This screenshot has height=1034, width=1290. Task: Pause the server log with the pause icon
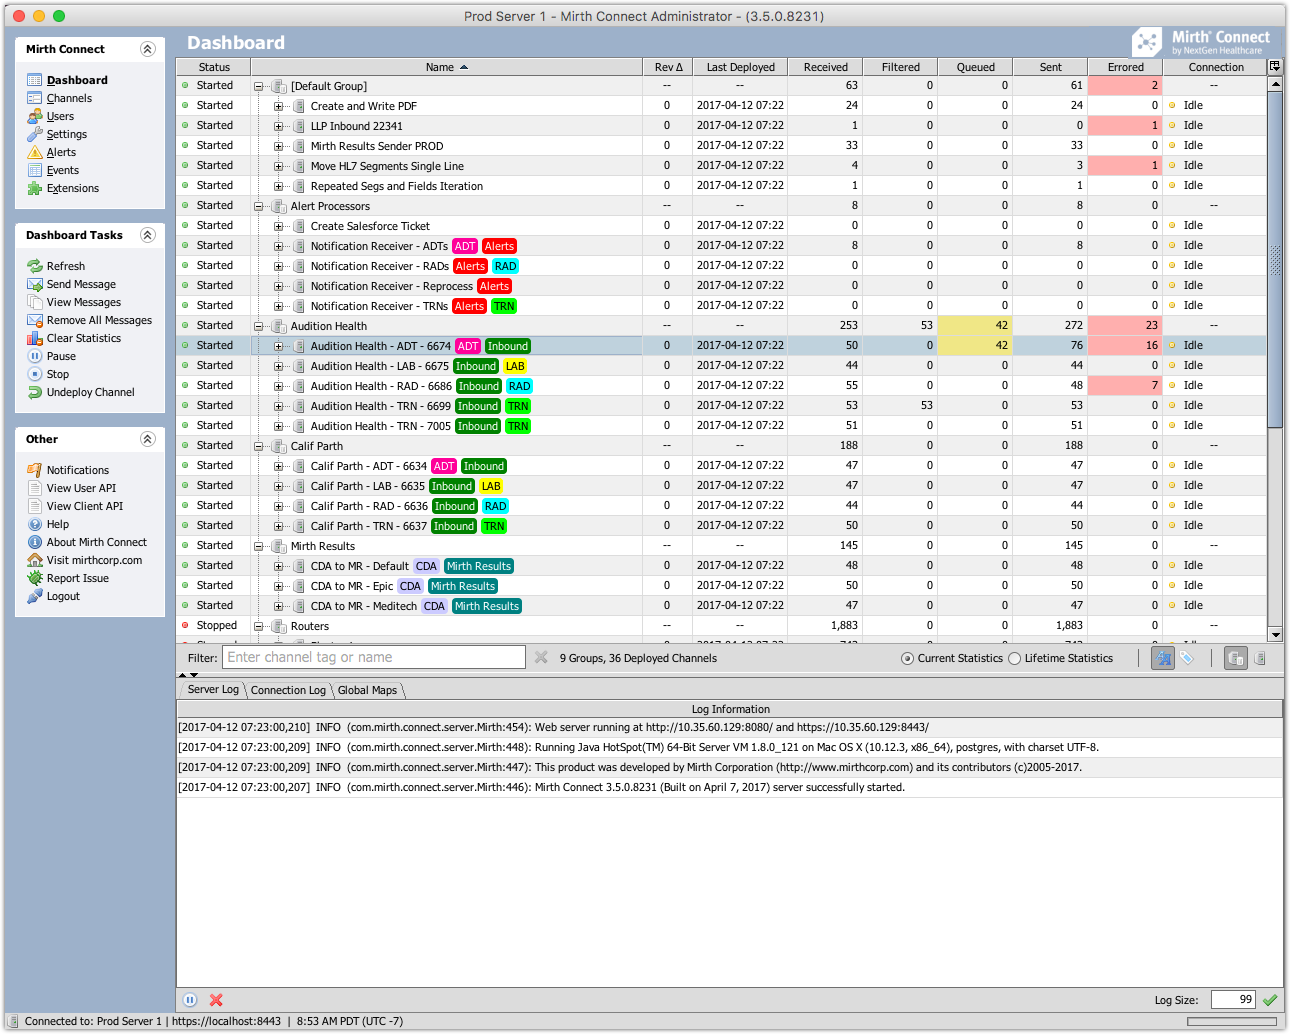(x=190, y=1000)
